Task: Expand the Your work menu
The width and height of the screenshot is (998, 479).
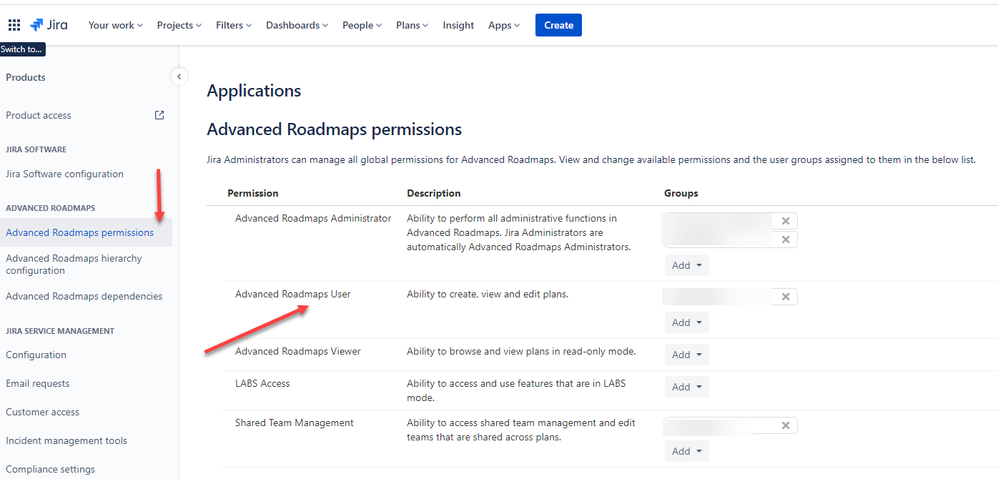Action: [116, 25]
